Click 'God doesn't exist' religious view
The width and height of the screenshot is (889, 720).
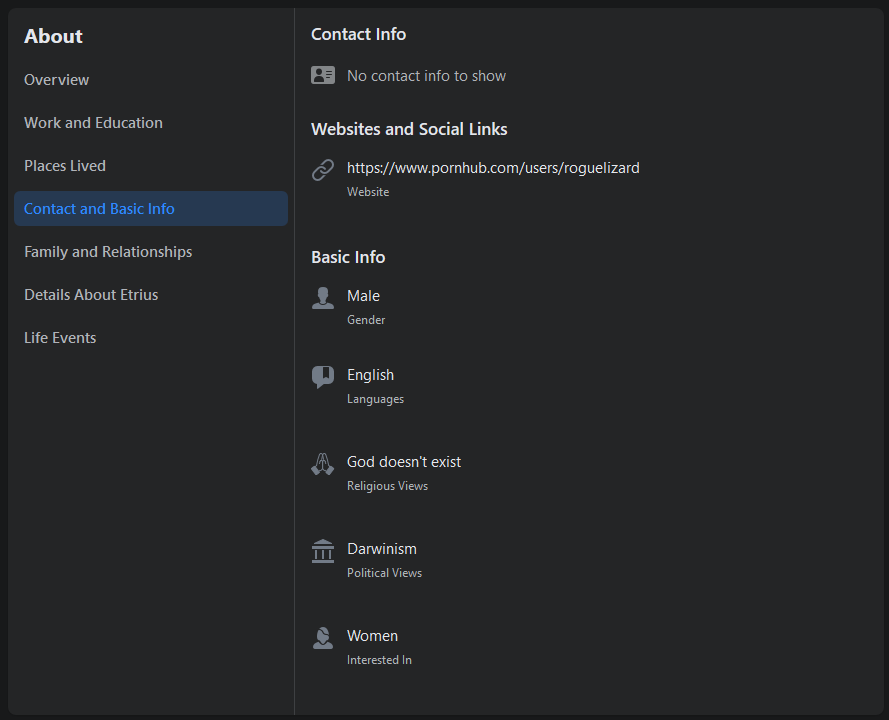click(x=404, y=462)
